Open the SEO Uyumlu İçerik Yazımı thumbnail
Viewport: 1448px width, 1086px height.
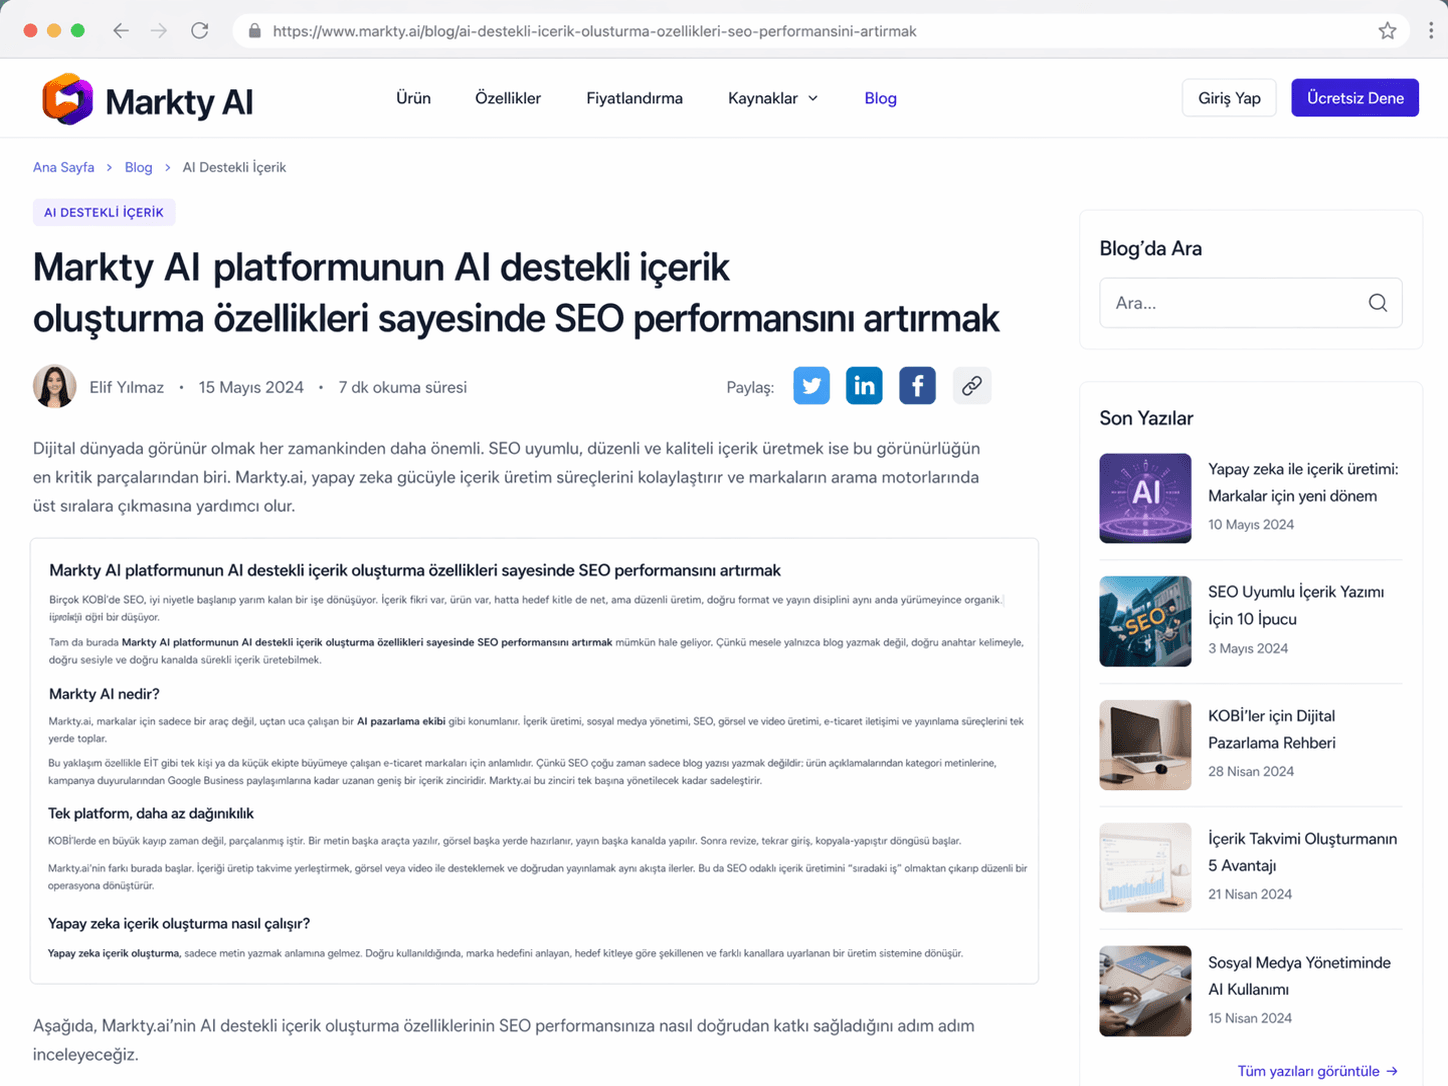click(x=1145, y=621)
